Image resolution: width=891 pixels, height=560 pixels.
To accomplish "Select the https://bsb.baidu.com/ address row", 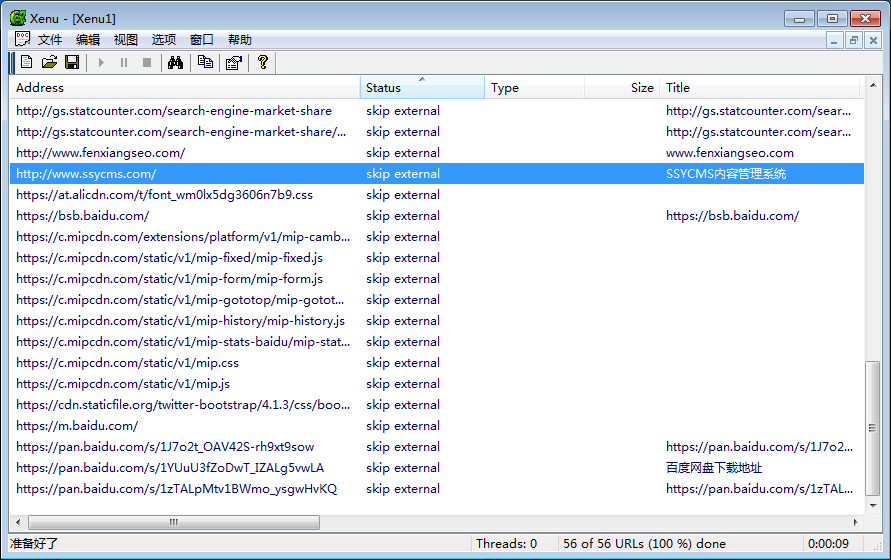I will [83, 216].
